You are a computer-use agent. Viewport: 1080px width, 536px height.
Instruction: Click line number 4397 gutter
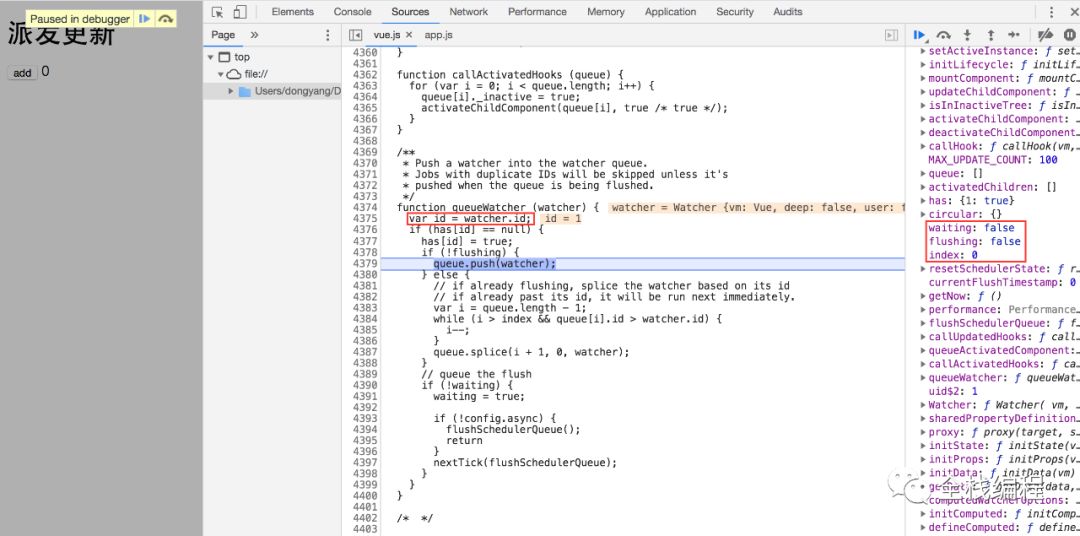point(364,462)
